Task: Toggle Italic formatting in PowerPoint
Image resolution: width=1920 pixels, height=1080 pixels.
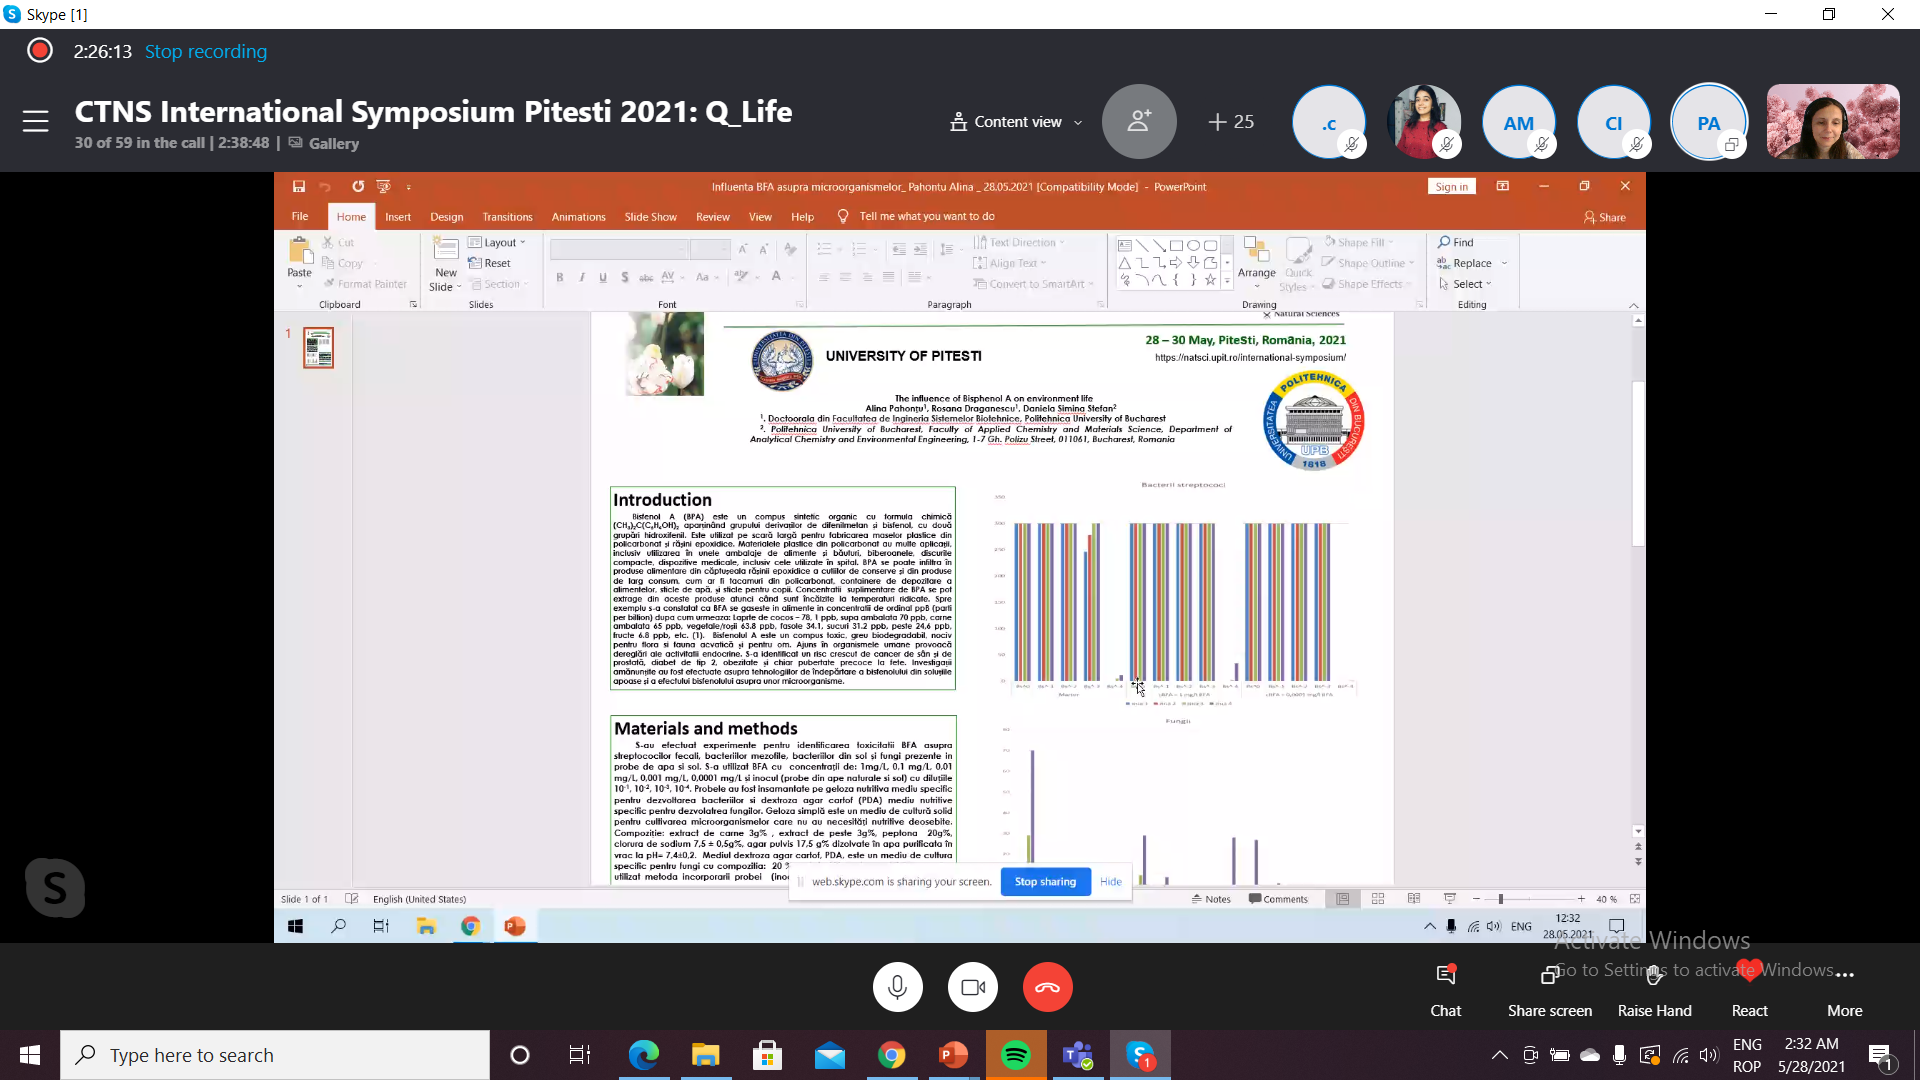Action: pos(581,277)
